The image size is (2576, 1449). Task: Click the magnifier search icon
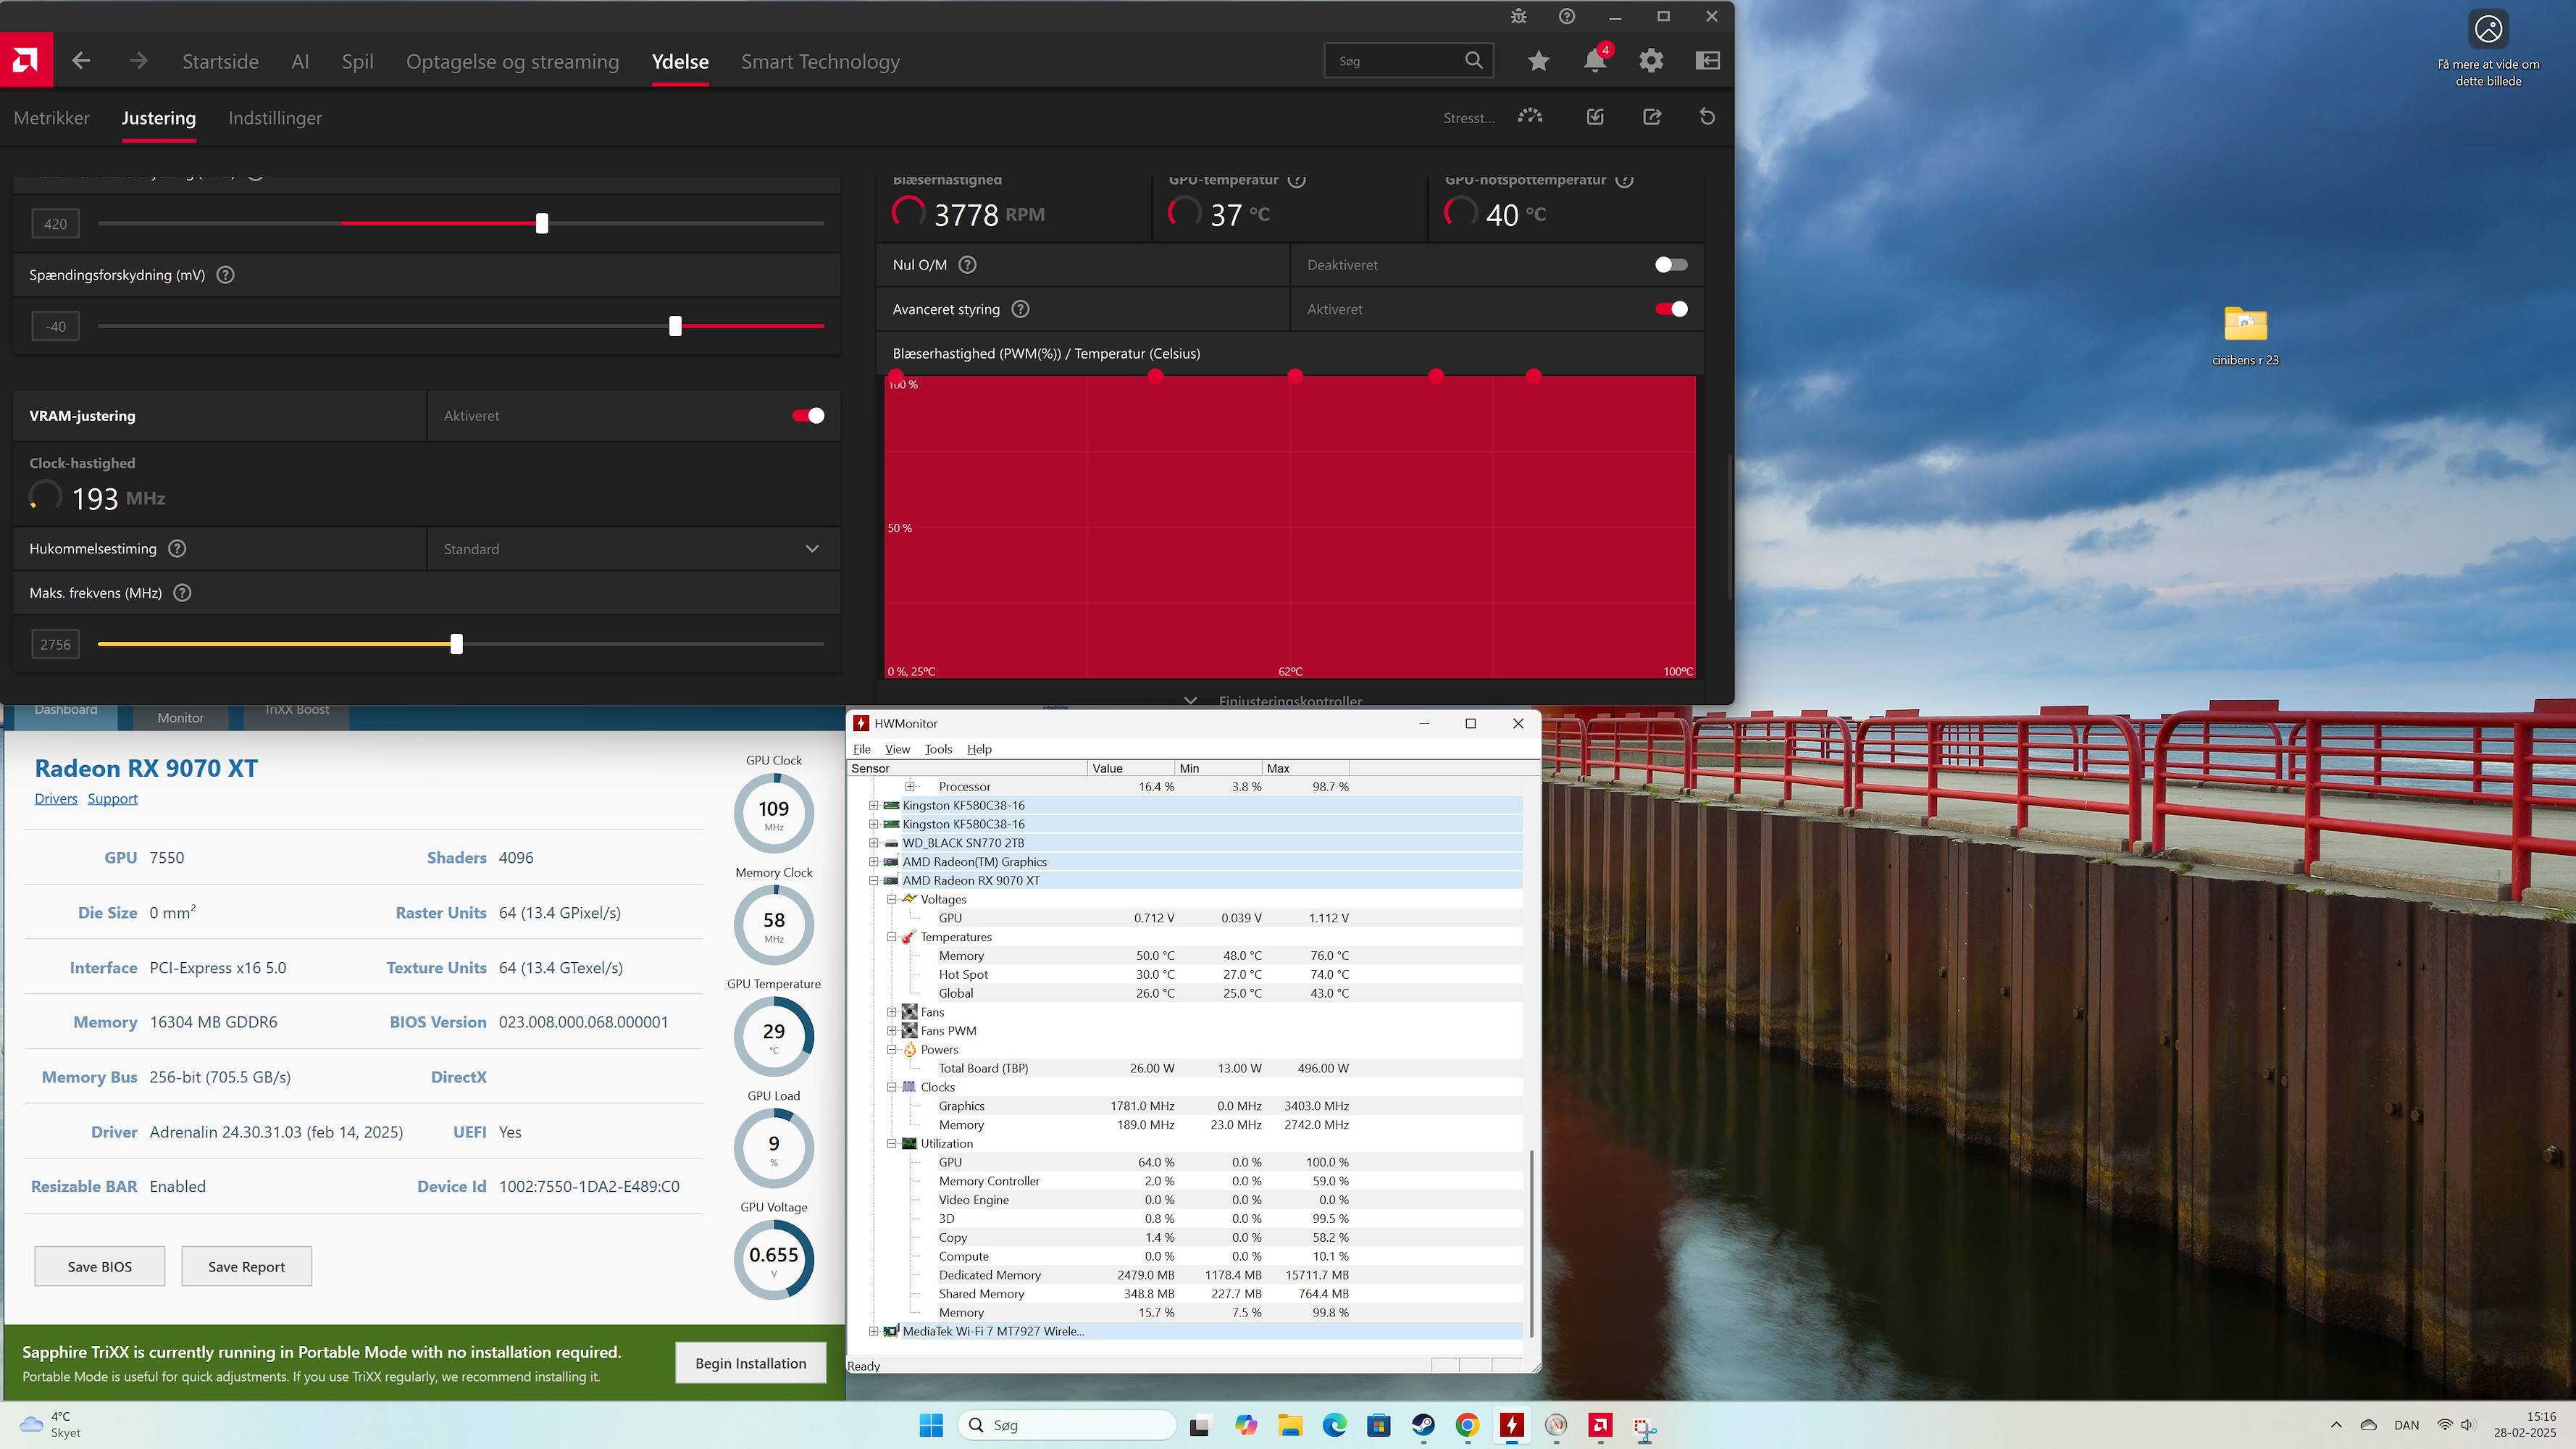[x=1474, y=61]
